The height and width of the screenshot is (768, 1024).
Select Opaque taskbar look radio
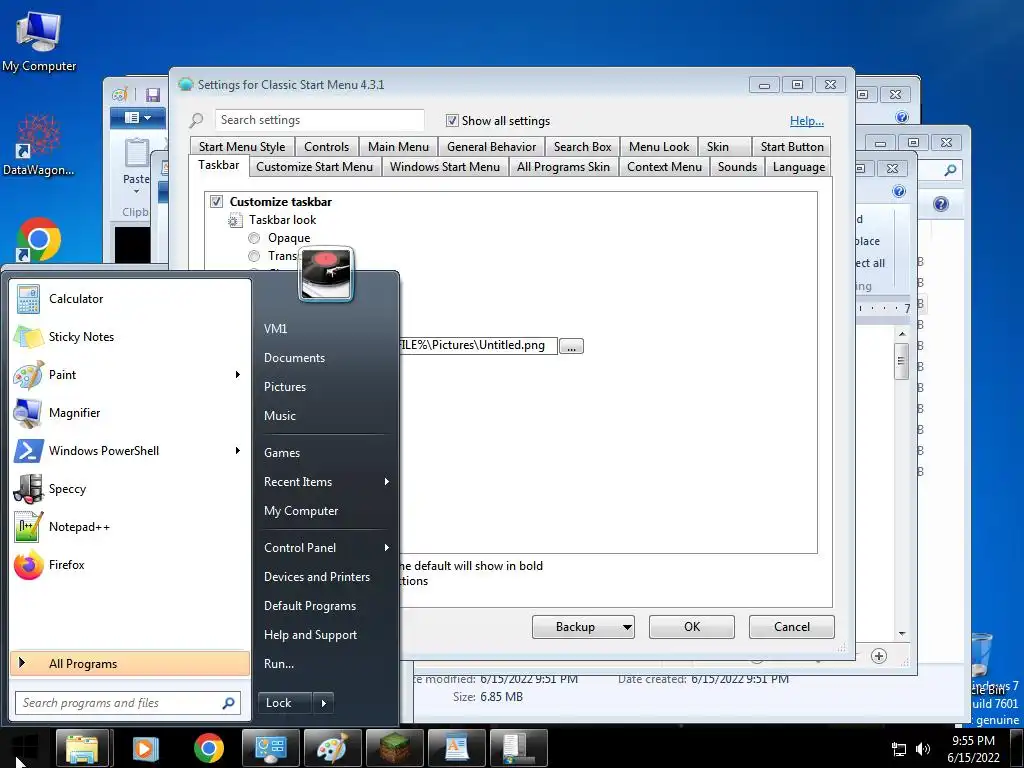254,238
